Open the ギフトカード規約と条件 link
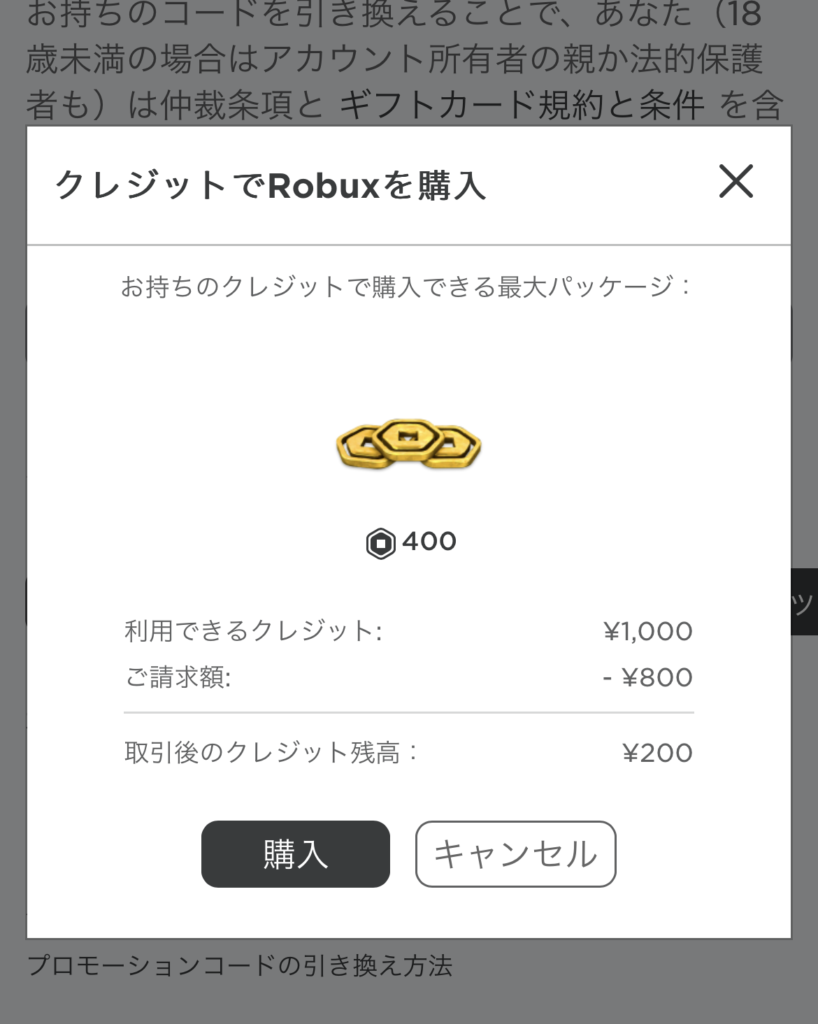 (522, 104)
